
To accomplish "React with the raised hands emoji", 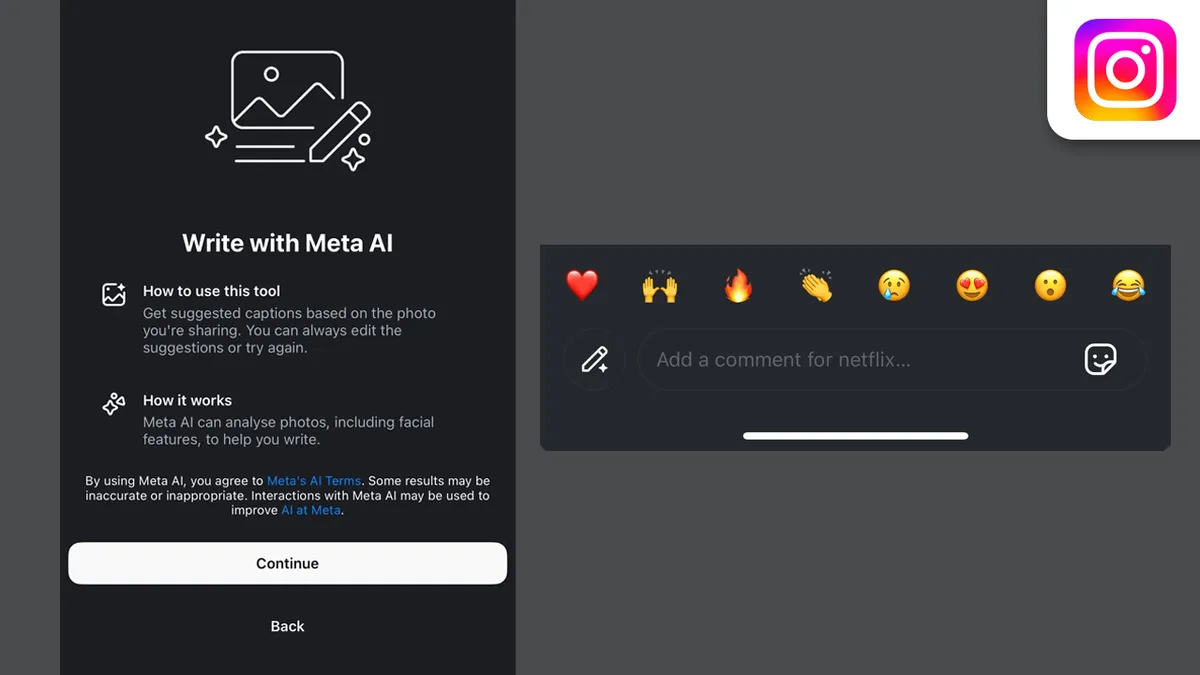I will tap(660, 286).
